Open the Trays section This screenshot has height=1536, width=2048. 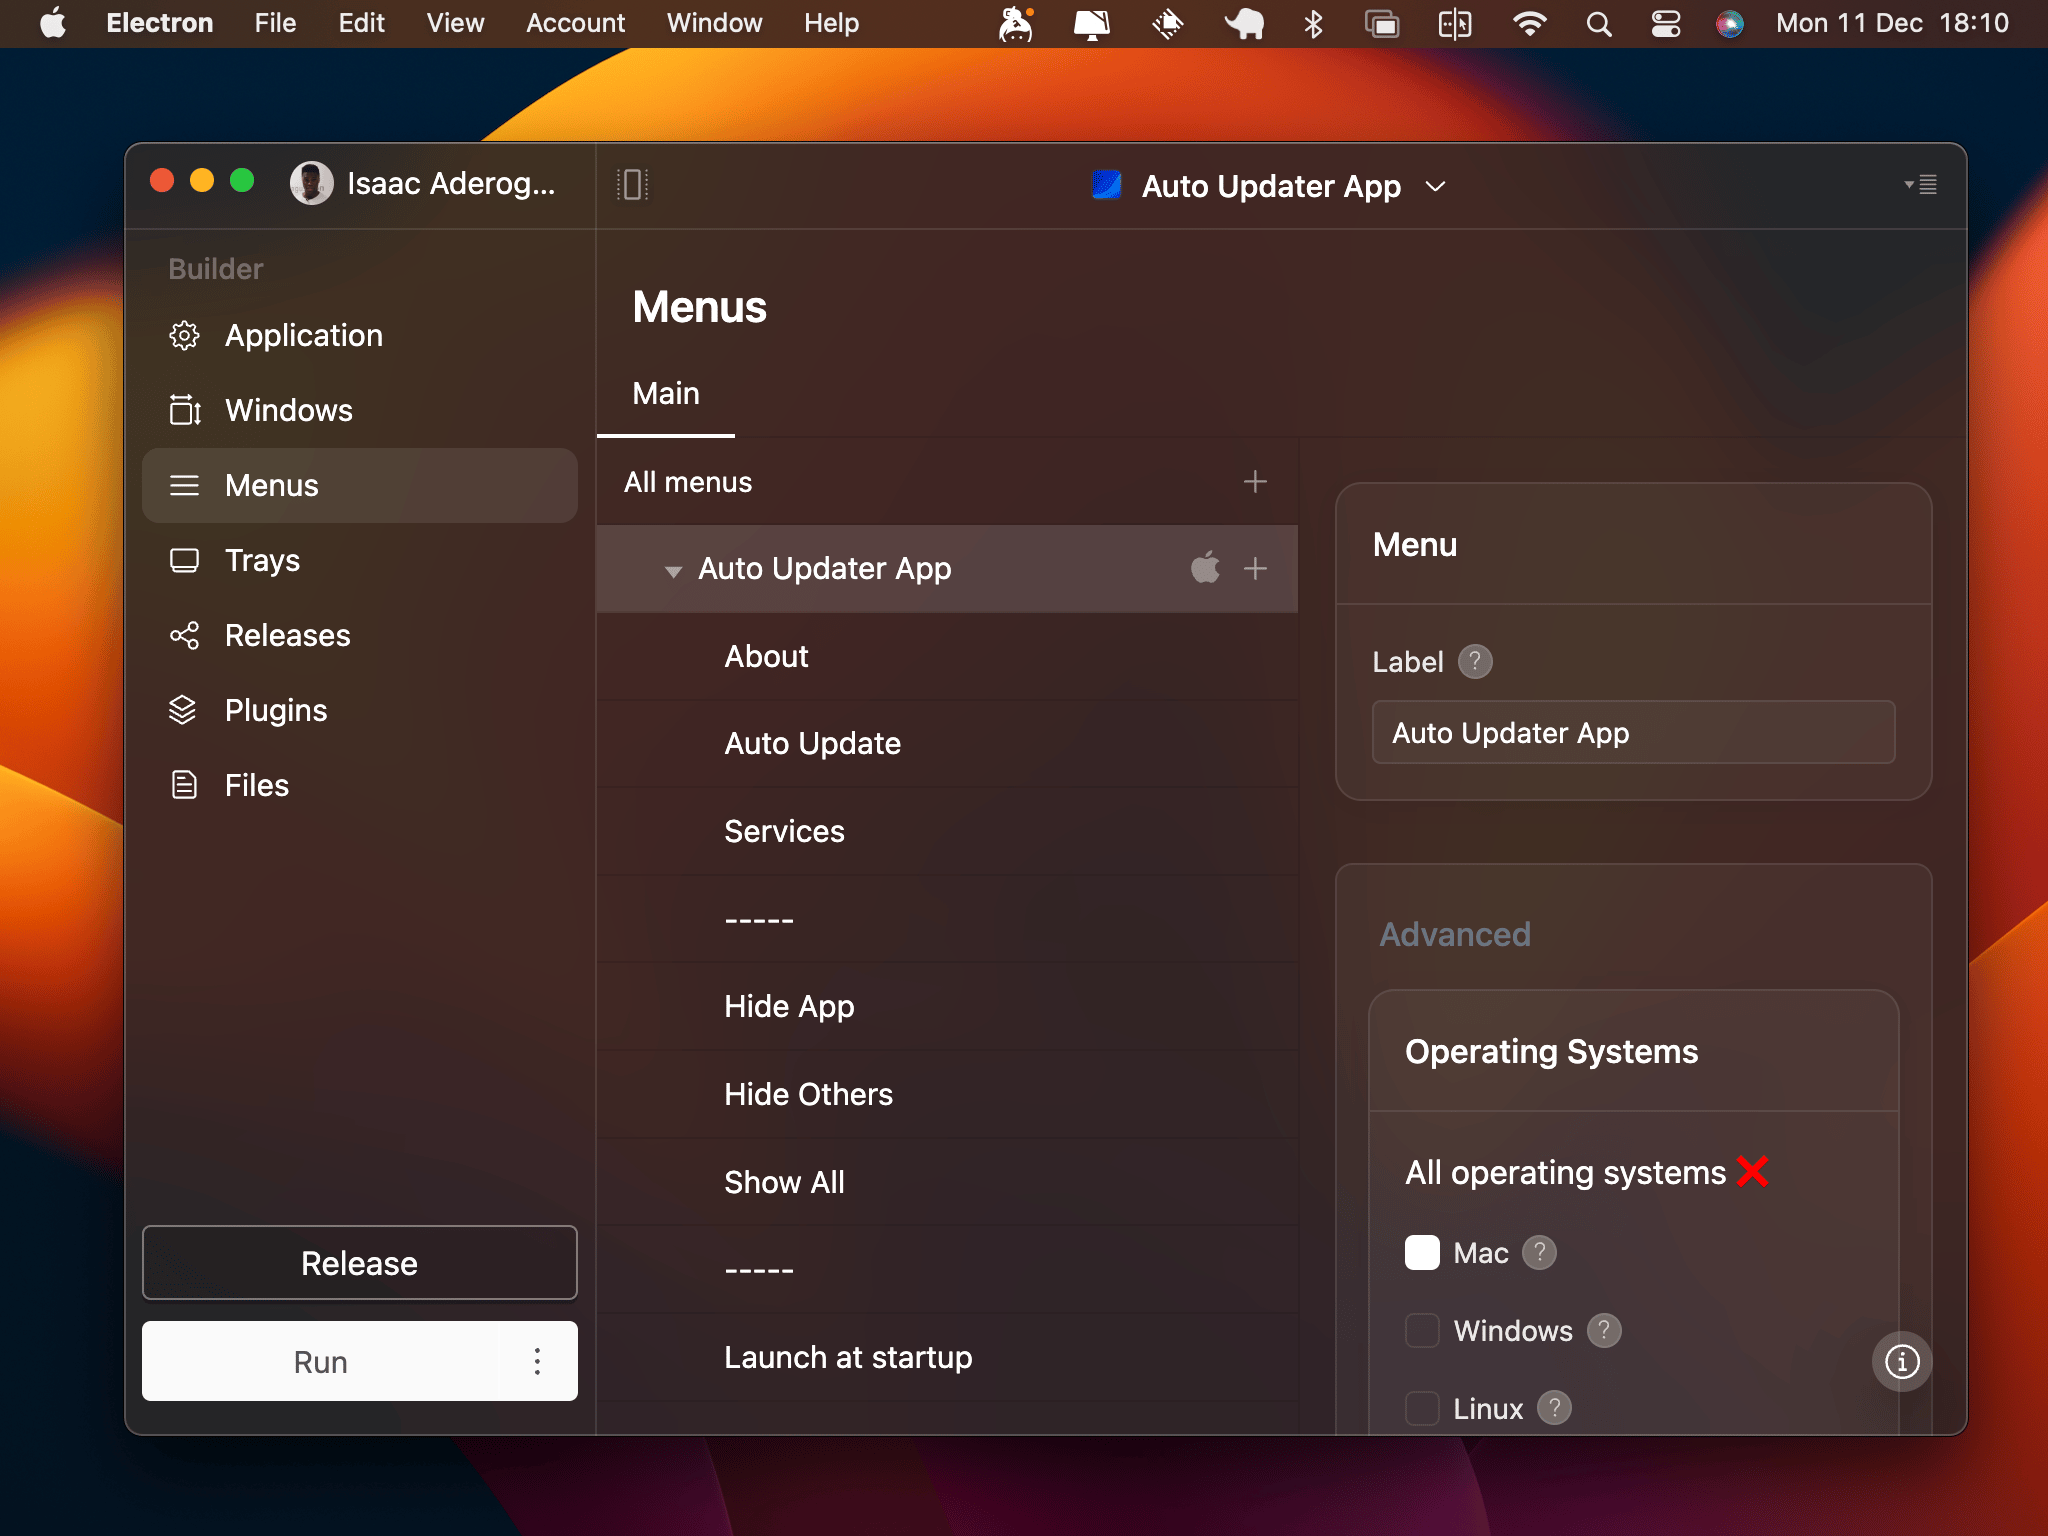pos(262,560)
